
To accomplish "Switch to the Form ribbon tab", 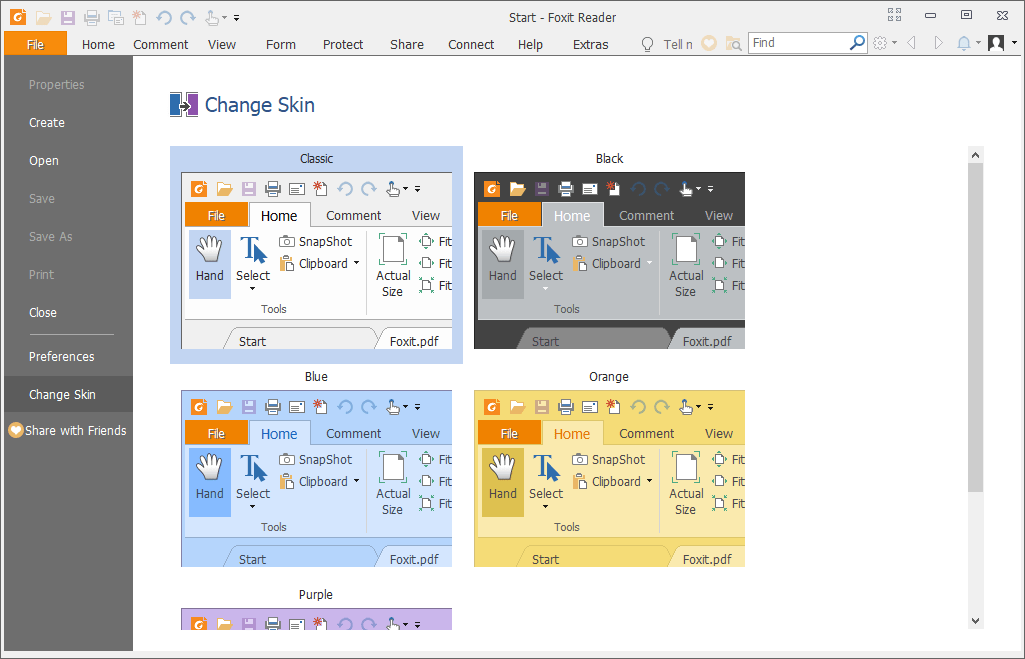I will [x=281, y=44].
